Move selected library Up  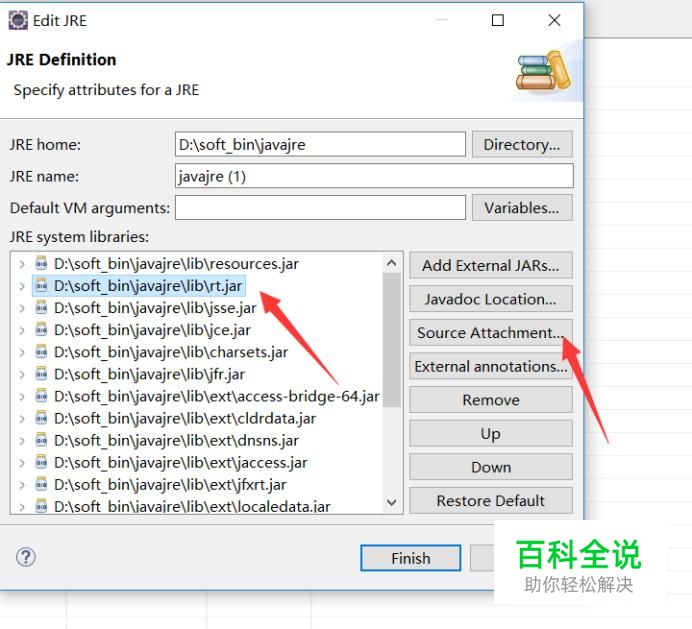coord(491,433)
